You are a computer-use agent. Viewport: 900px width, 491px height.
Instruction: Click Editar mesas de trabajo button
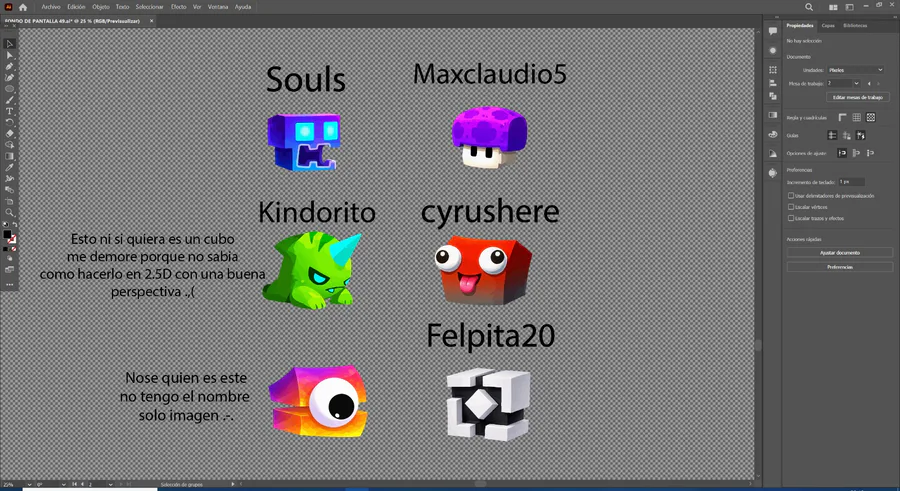858,98
